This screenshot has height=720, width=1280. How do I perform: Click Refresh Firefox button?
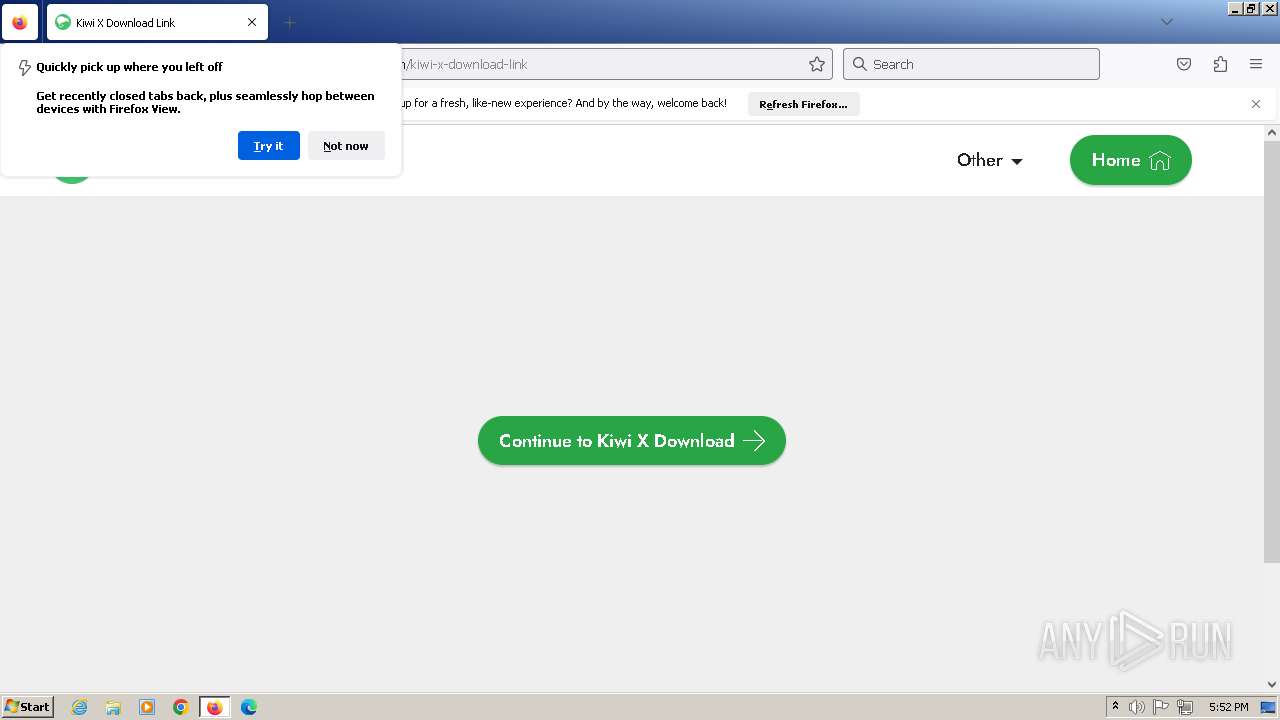point(803,104)
